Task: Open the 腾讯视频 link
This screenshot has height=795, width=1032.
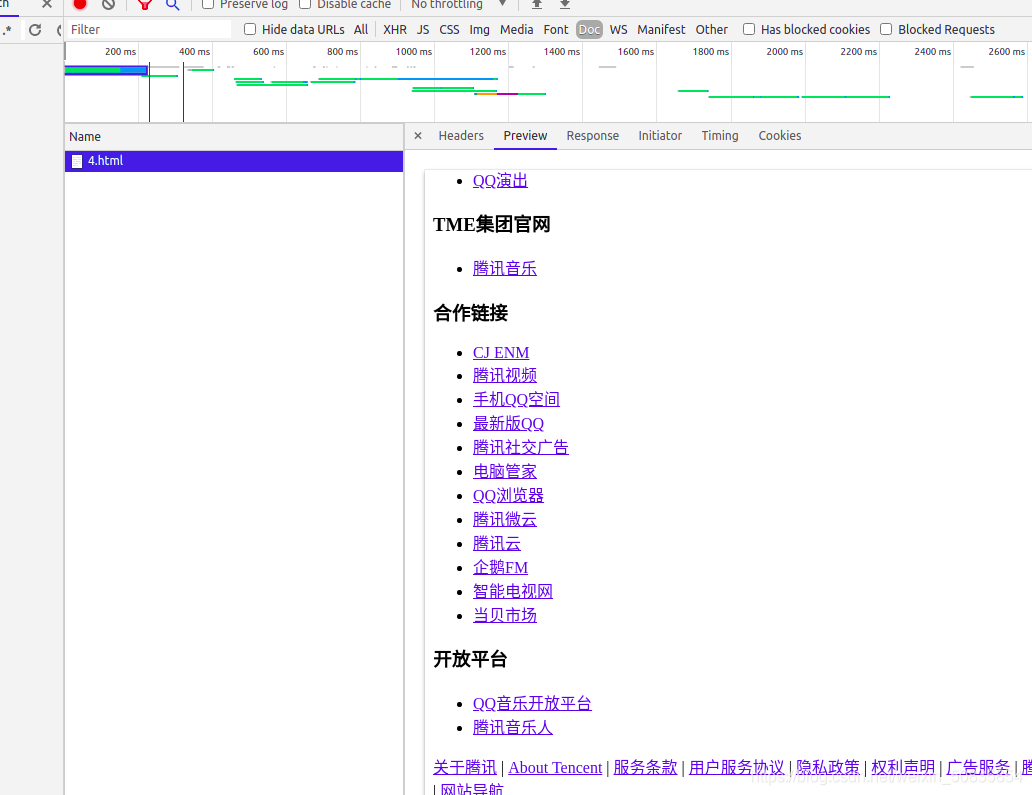Action: click(x=505, y=376)
